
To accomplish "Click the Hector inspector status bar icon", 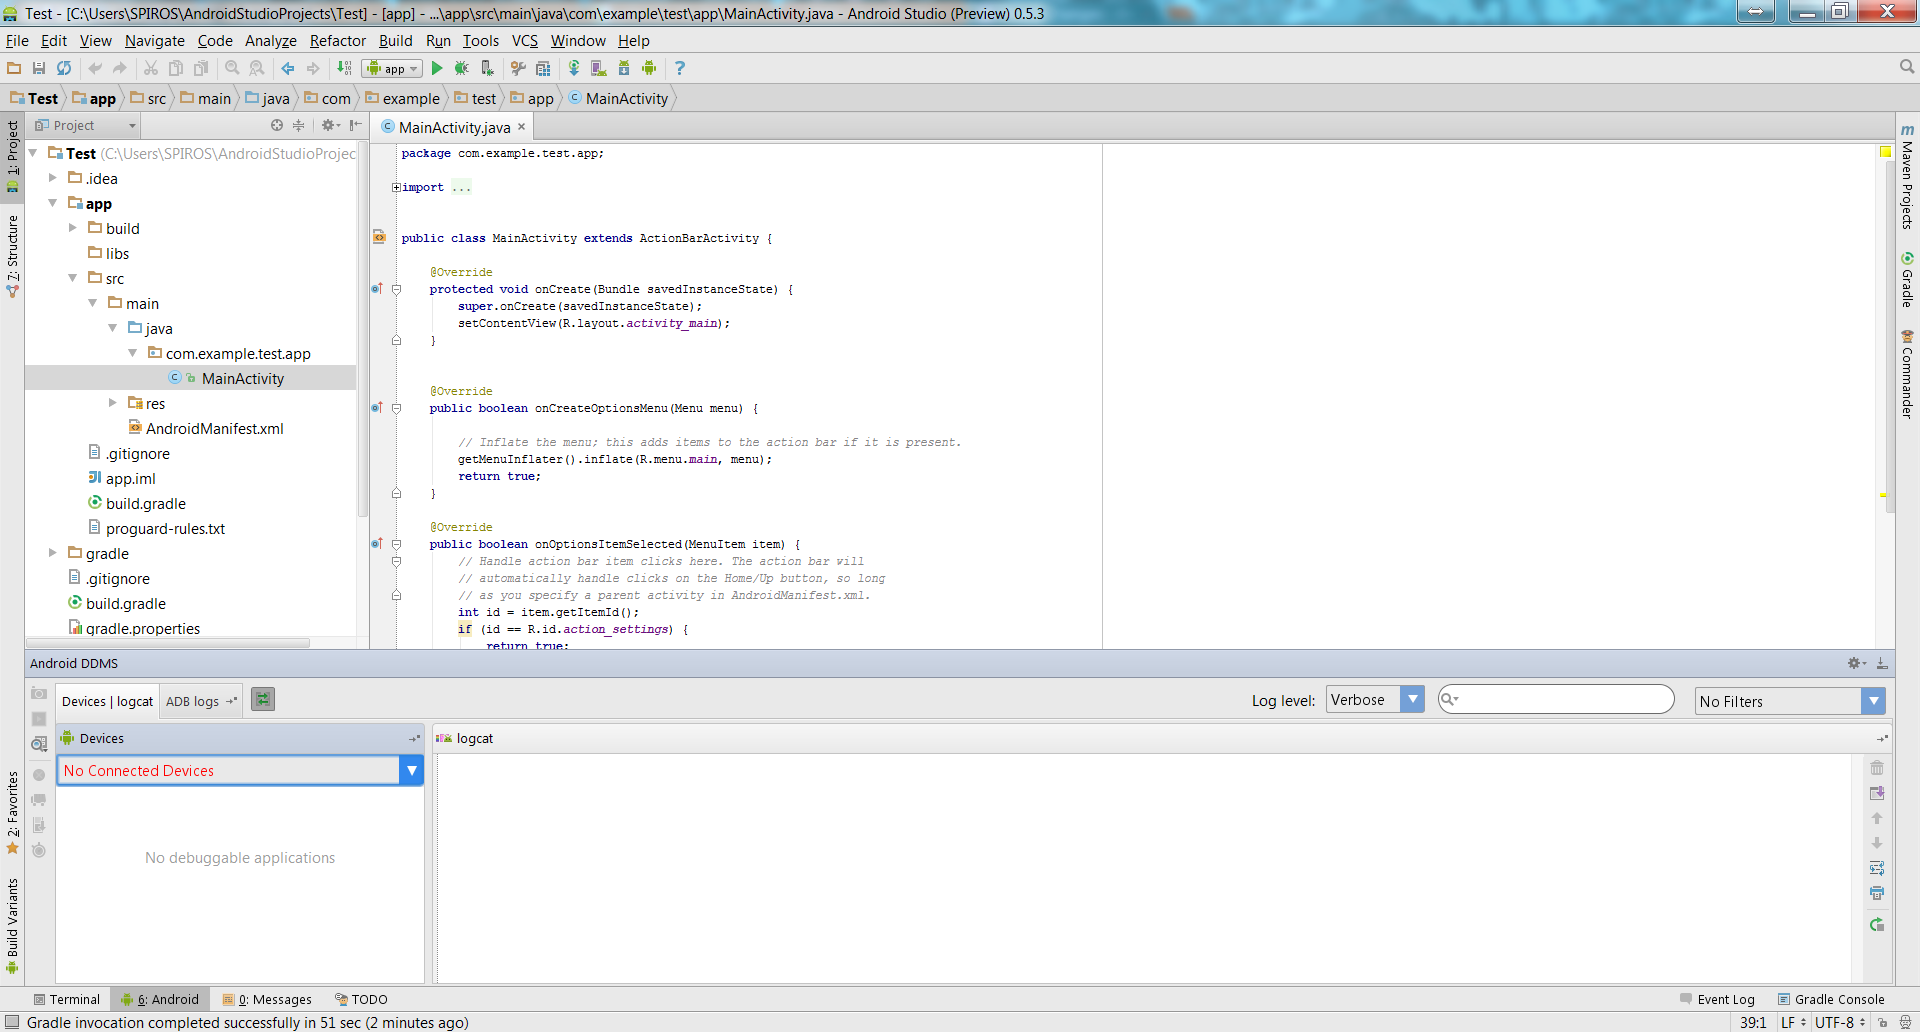I will pyautogui.click(x=1905, y=1022).
